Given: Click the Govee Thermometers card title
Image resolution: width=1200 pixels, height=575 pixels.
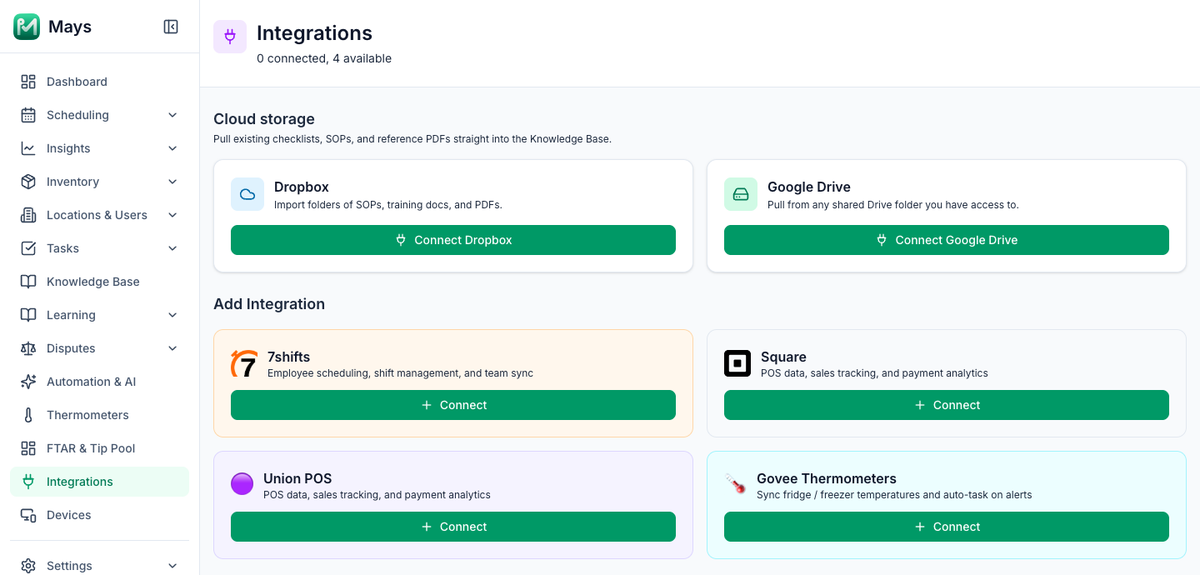Looking at the screenshot, I should click(x=826, y=479).
